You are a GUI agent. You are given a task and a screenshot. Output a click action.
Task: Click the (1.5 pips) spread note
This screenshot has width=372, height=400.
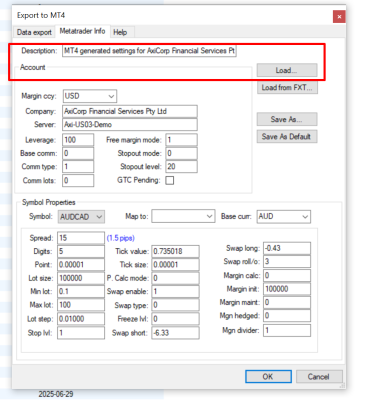coord(121,238)
